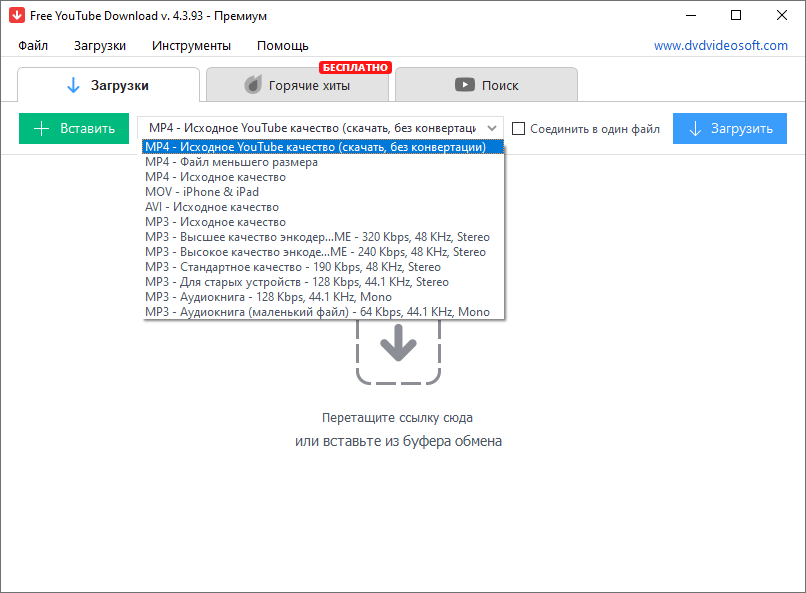Choose MOV - iPhone & iPad format
This screenshot has height=593, width=806.
(x=201, y=192)
